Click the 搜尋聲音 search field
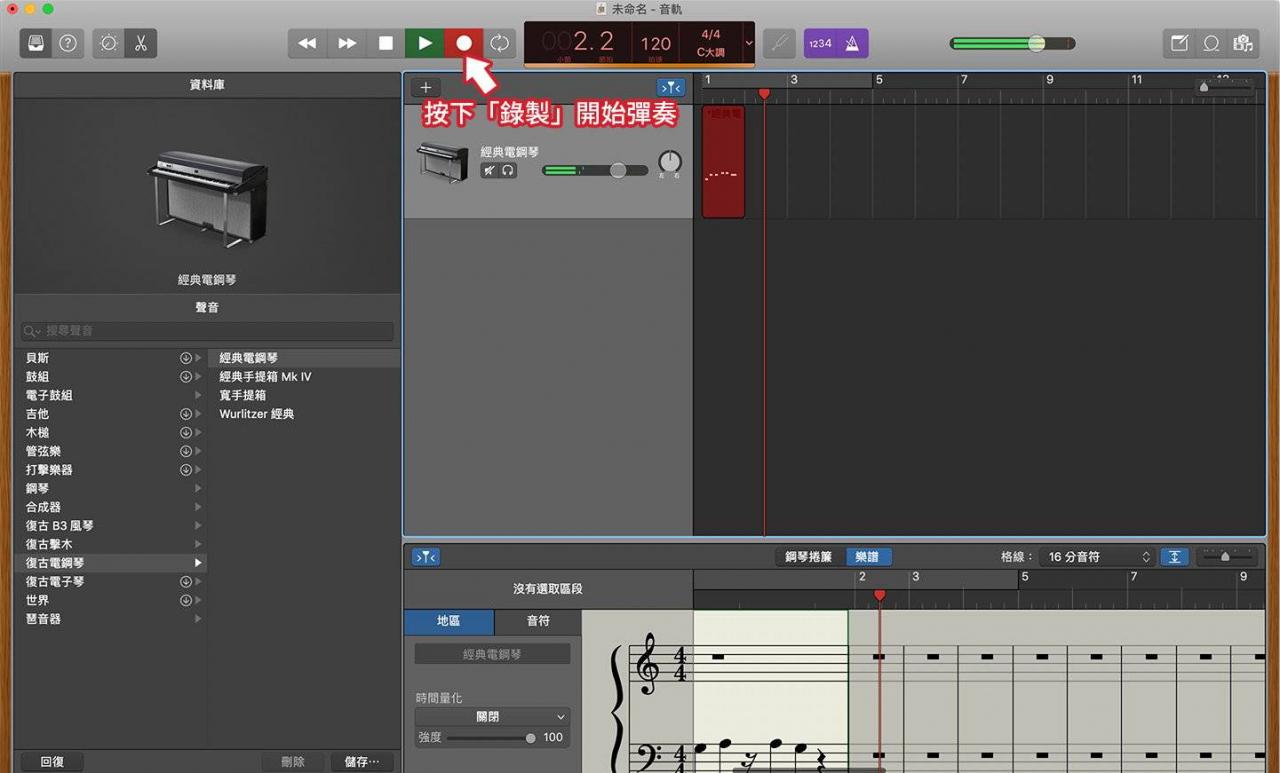Image resolution: width=1280 pixels, height=773 pixels. (x=207, y=331)
